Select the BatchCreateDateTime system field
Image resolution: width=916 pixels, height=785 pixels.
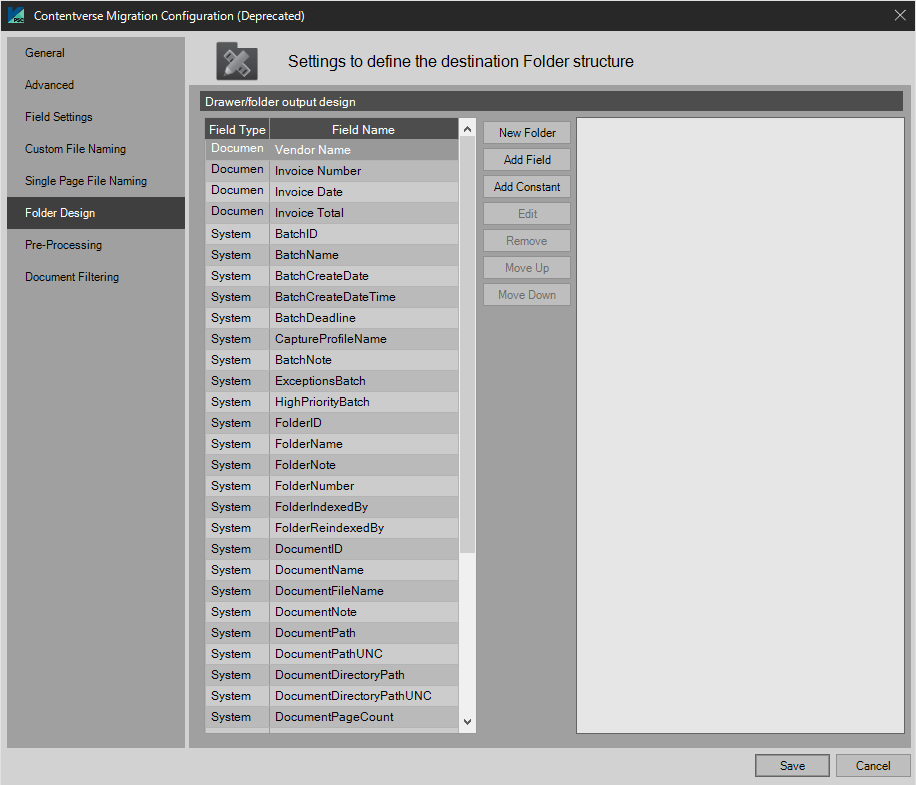click(x=331, y=297)
